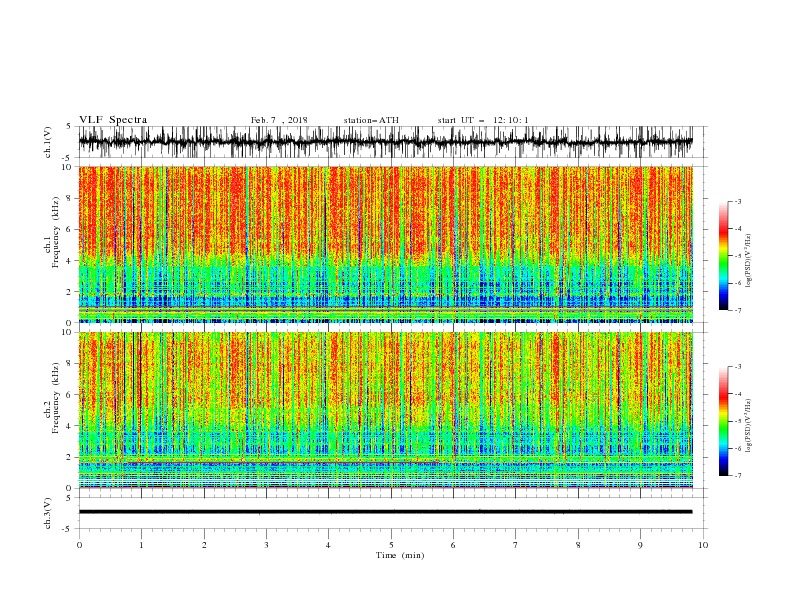Click time axis tick label "1"
Viewport: 792px width, 612px height.
click(141, 545)
